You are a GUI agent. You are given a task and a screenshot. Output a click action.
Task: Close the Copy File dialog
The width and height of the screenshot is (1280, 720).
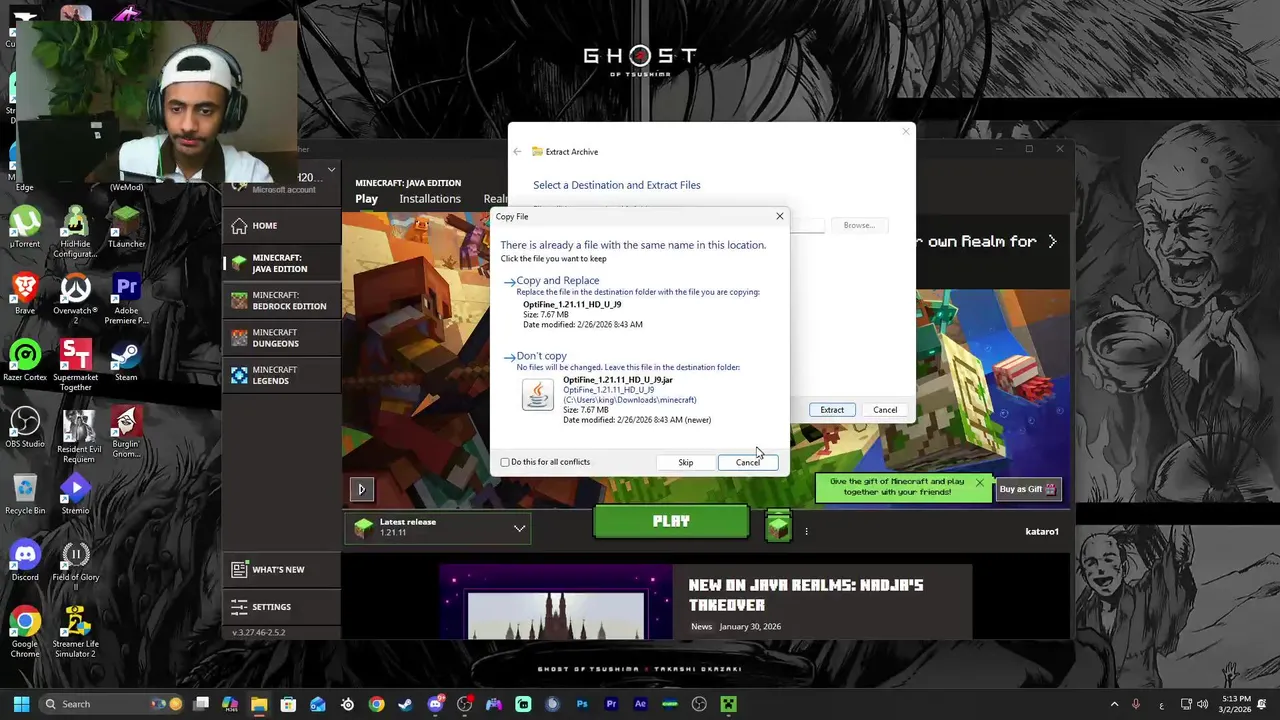(x=780, y=216)
